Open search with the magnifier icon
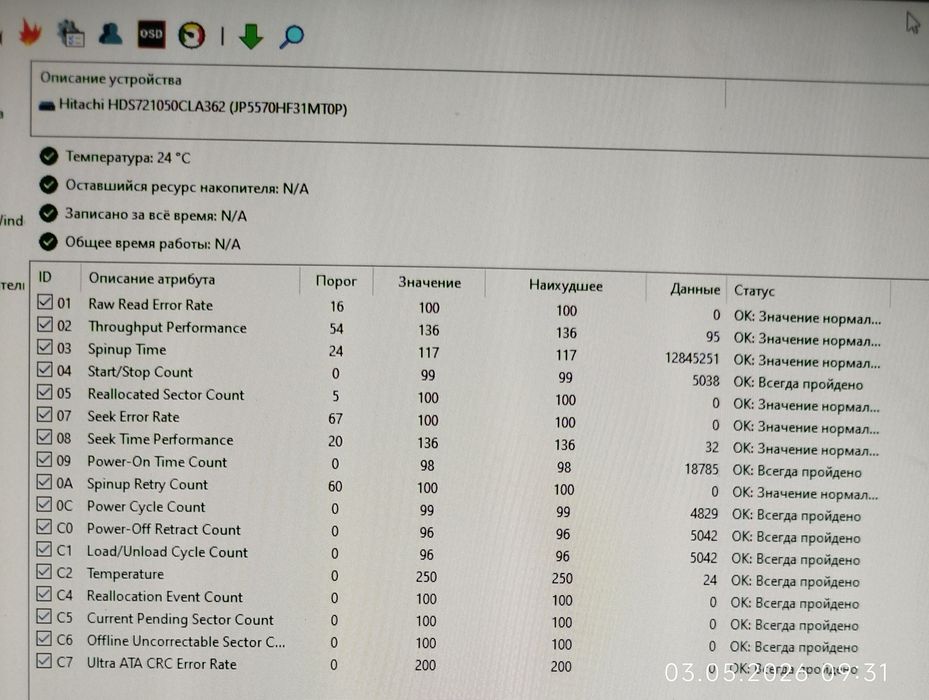This screenshot has height=700, width=929. [291, 36]
